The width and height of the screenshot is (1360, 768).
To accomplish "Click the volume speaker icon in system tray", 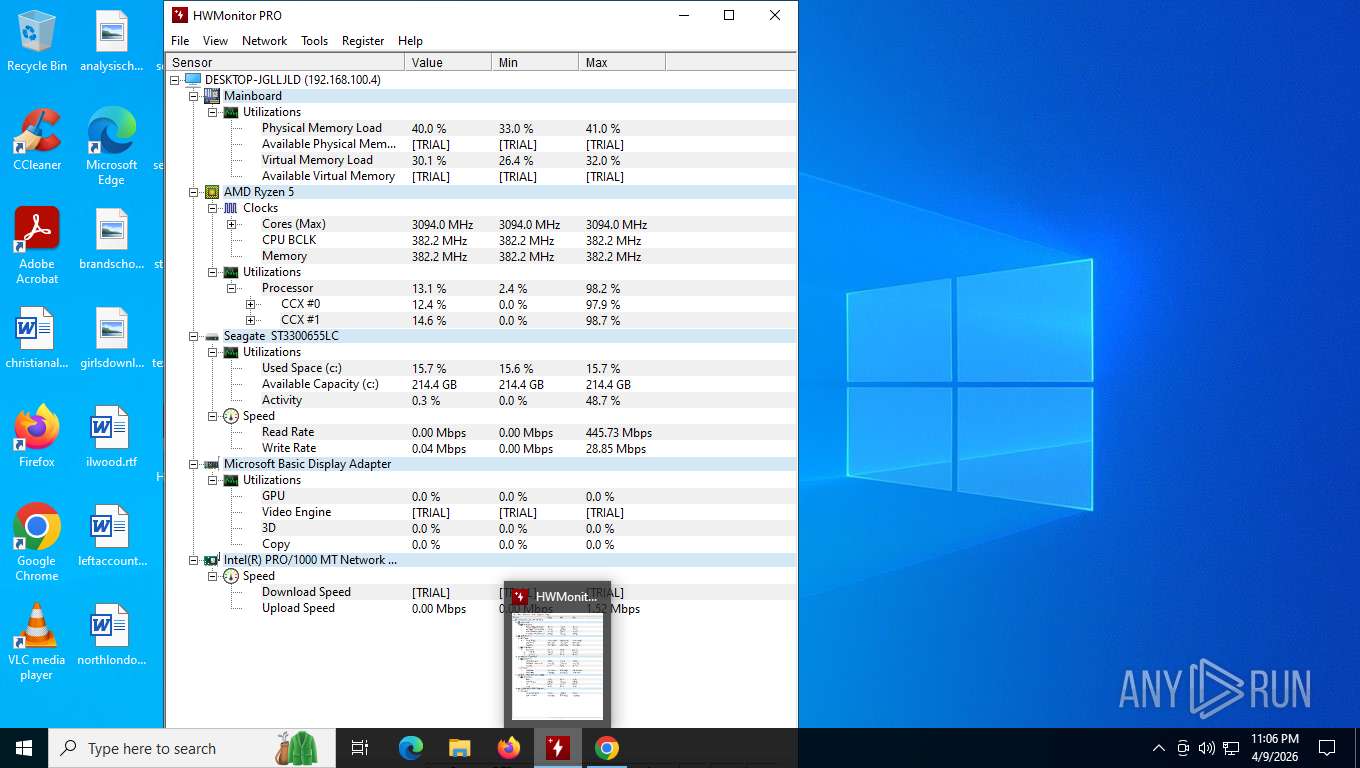I will point(1206,748).
